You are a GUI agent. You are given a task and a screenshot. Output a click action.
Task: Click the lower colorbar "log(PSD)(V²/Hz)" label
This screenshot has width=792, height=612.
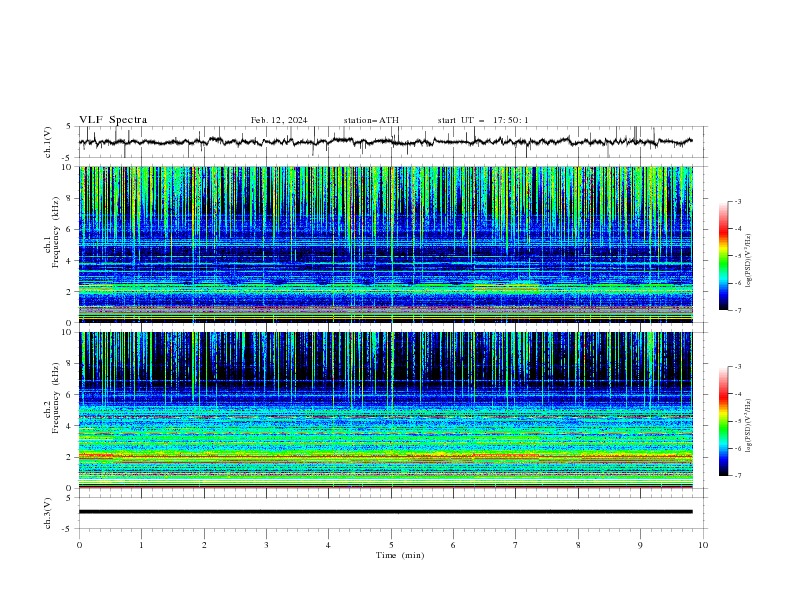pyautogui.click(x=748, y=426)
